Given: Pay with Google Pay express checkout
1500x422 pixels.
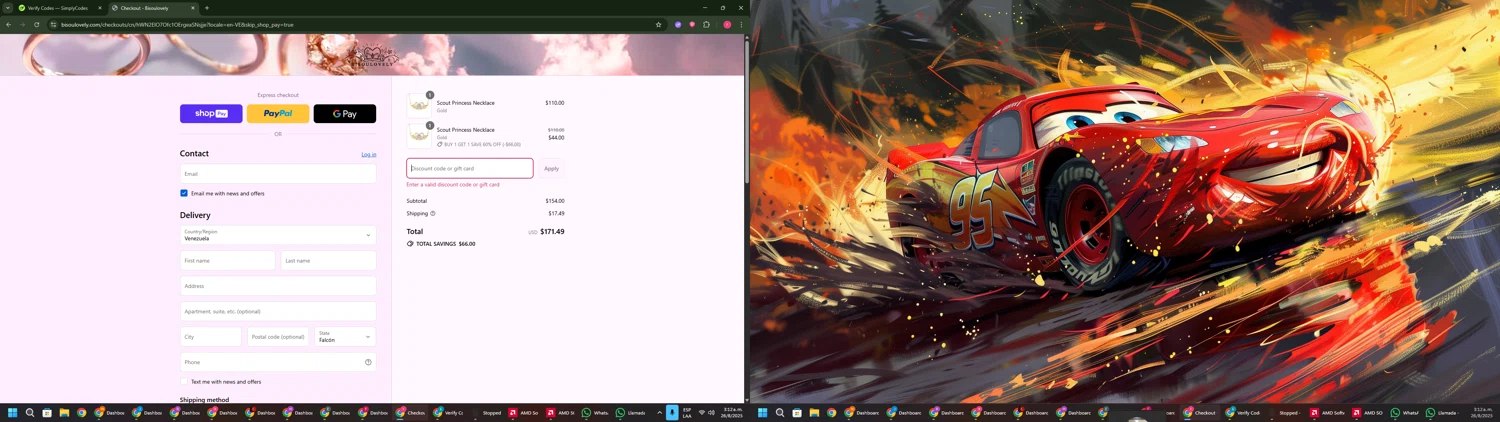Looking at the screenshot, I should (x=345, y=114).
